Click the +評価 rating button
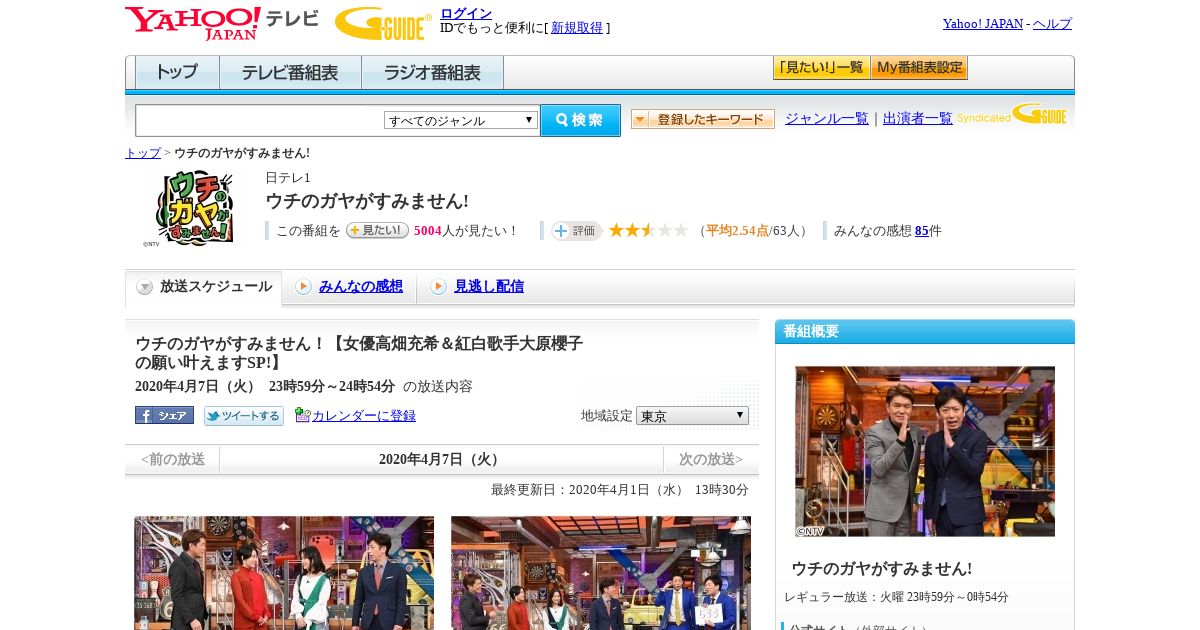This screenshot has height=630, width=1200. 576,231
